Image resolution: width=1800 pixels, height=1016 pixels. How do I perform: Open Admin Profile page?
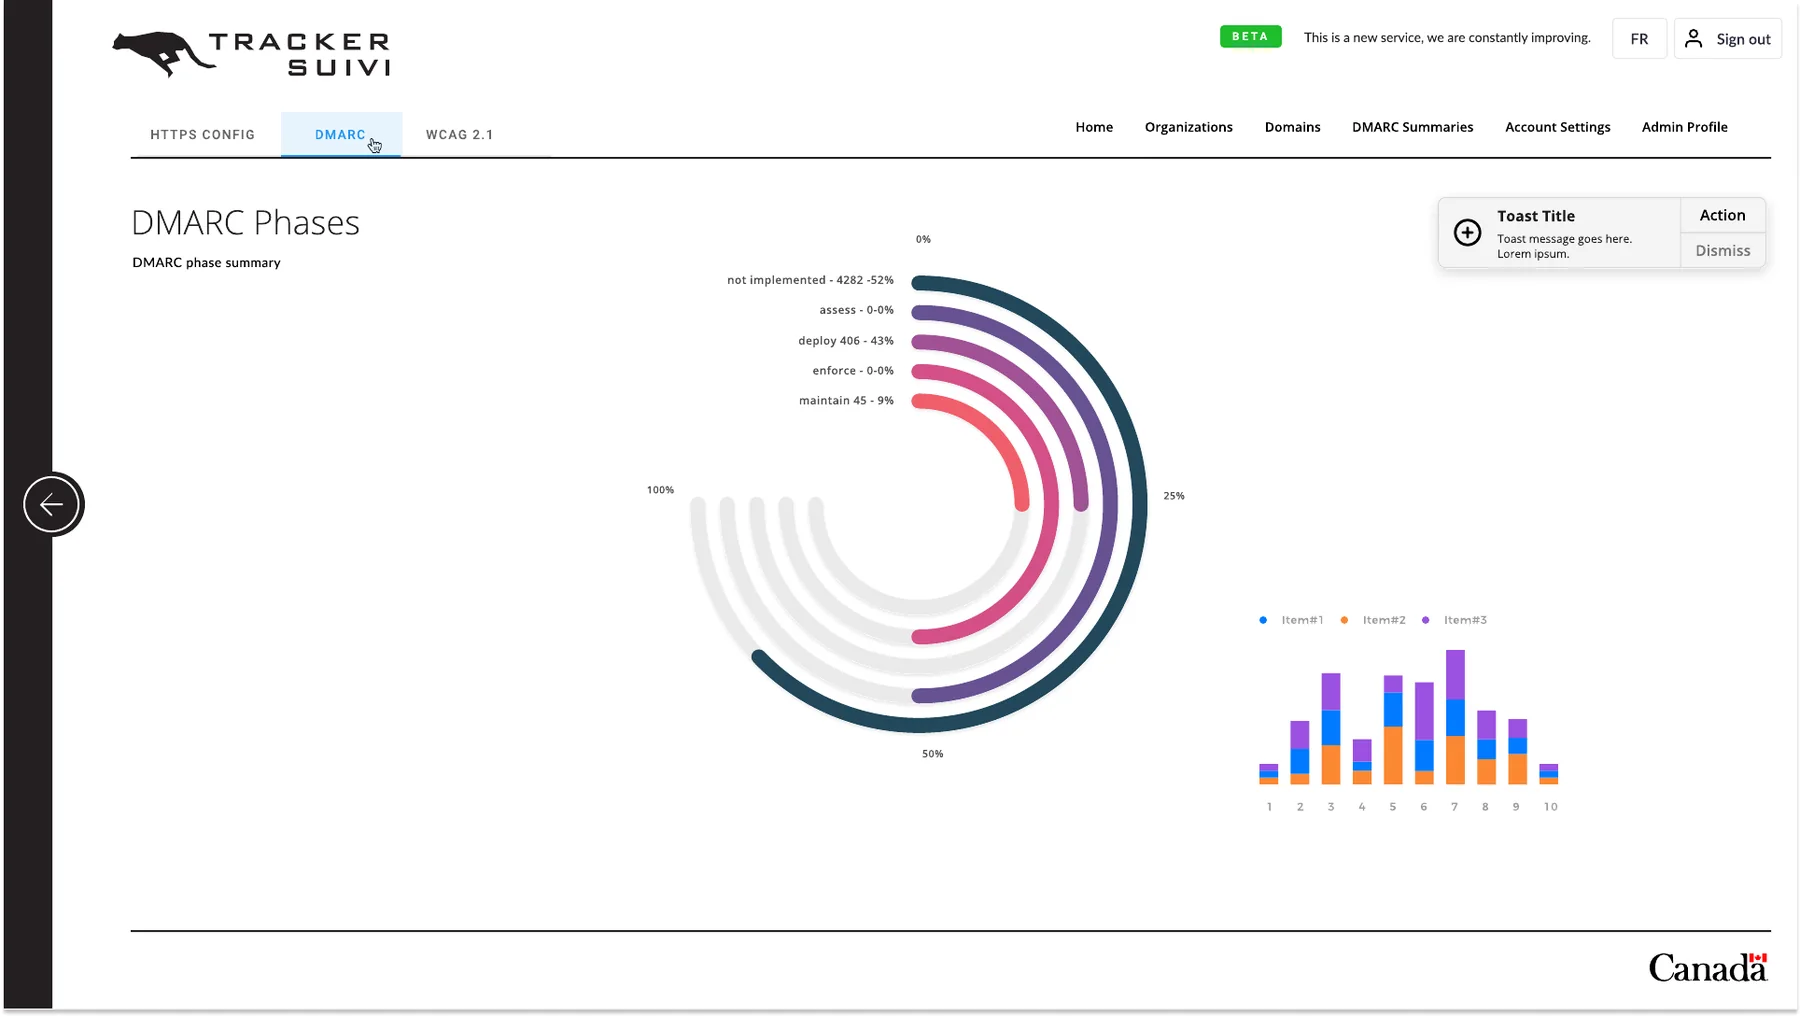point(1684,127)
